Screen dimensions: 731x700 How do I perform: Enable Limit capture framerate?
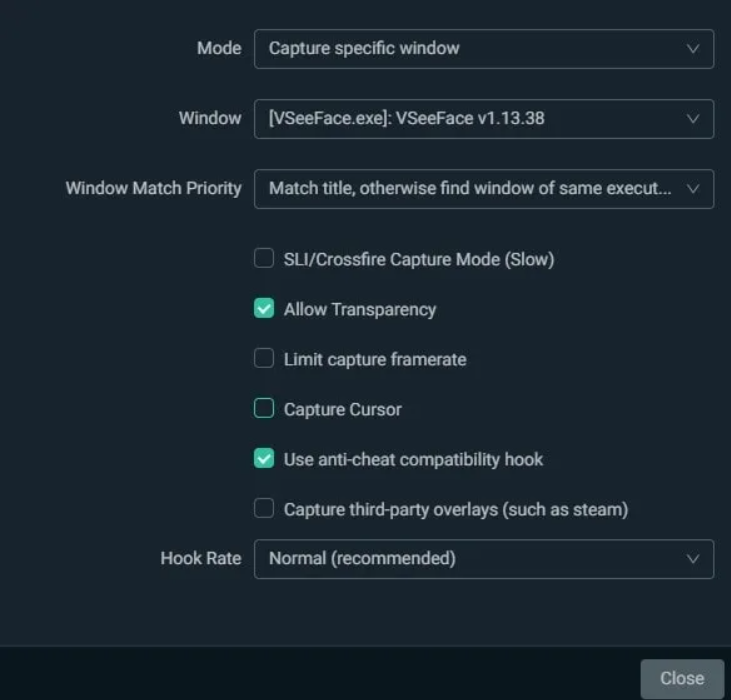(264, 358)
